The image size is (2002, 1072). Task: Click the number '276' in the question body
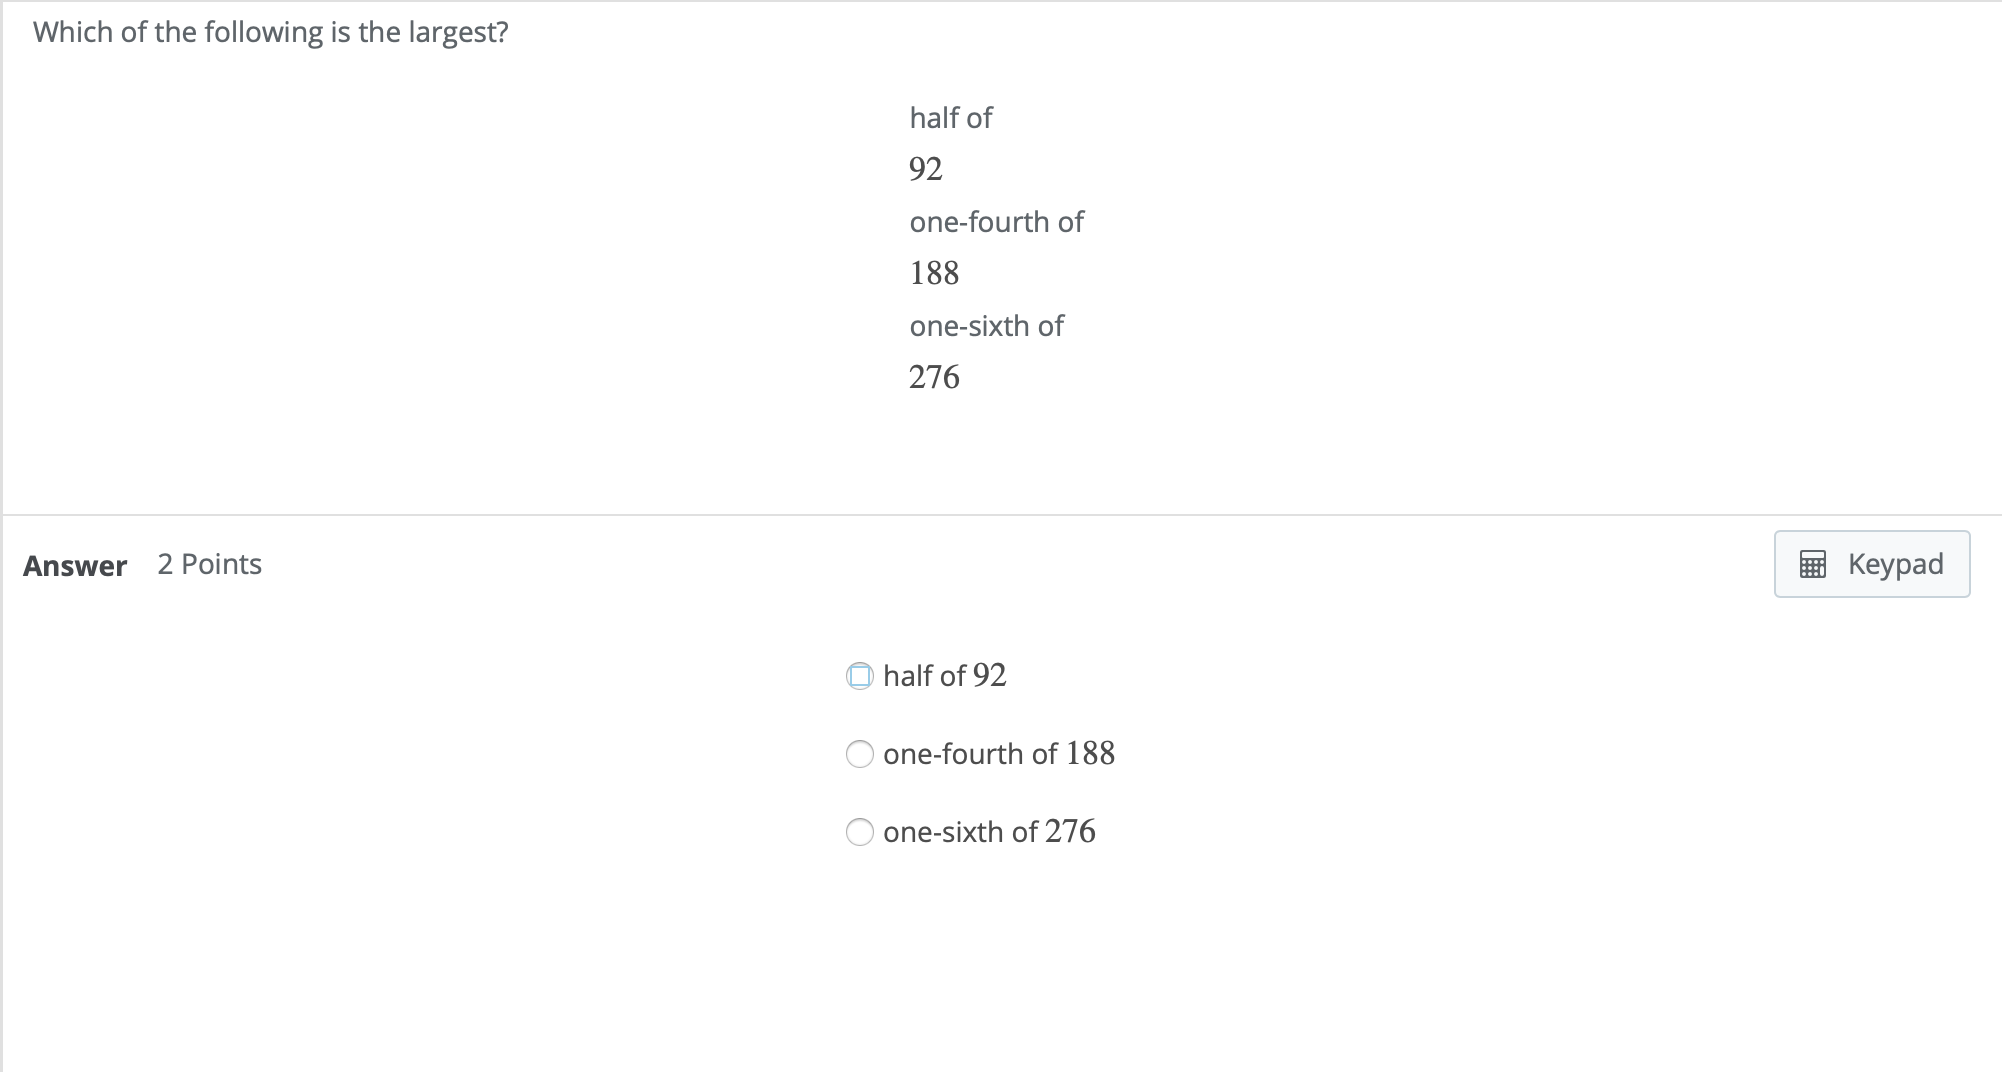tap(933, 377)
